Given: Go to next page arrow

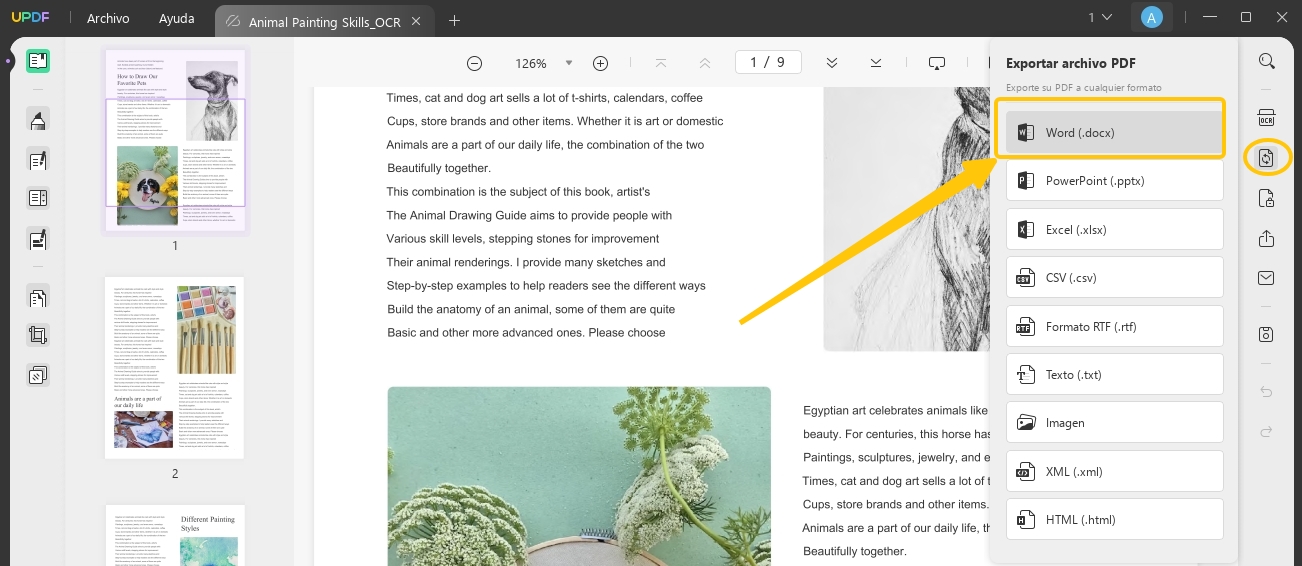Looking at the screenshot, I should [832, 63].
